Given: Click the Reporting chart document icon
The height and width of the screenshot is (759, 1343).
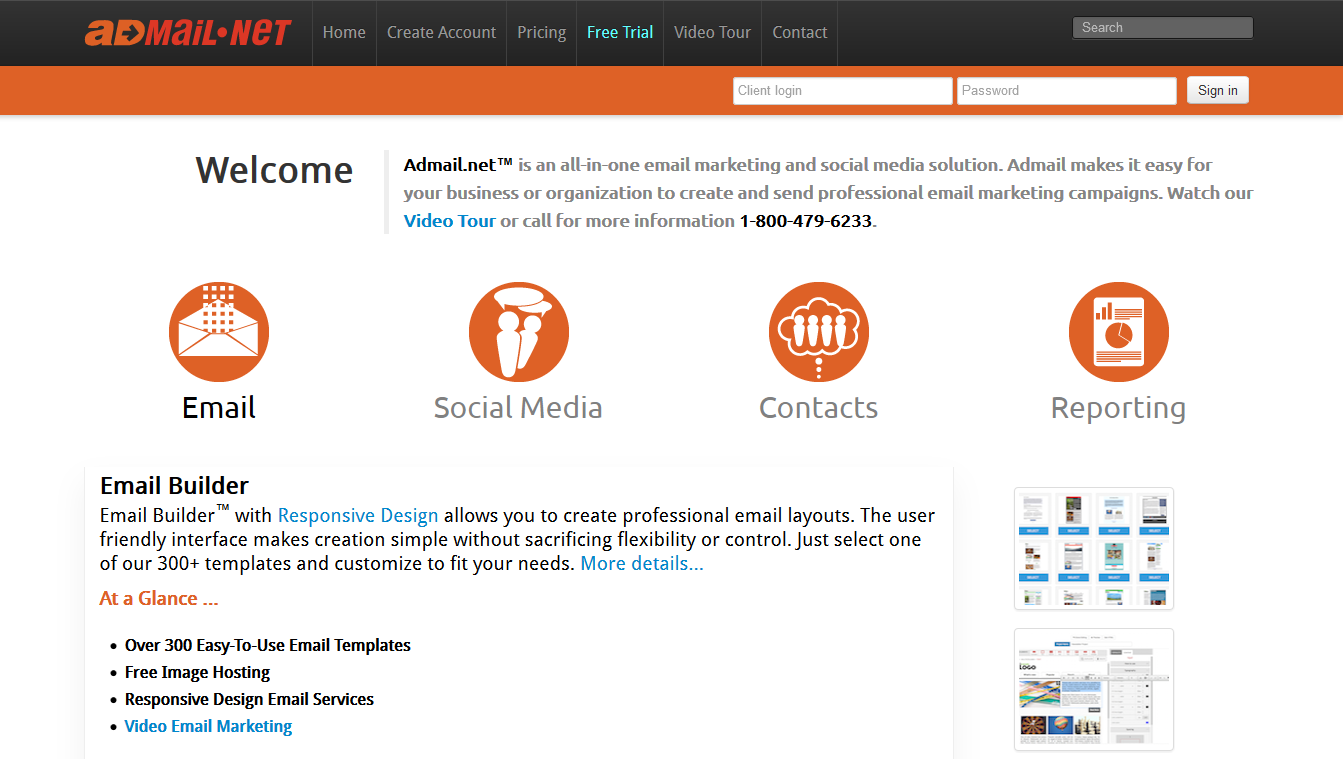Looking at the screenshot, I should (x=1118, y=332).
